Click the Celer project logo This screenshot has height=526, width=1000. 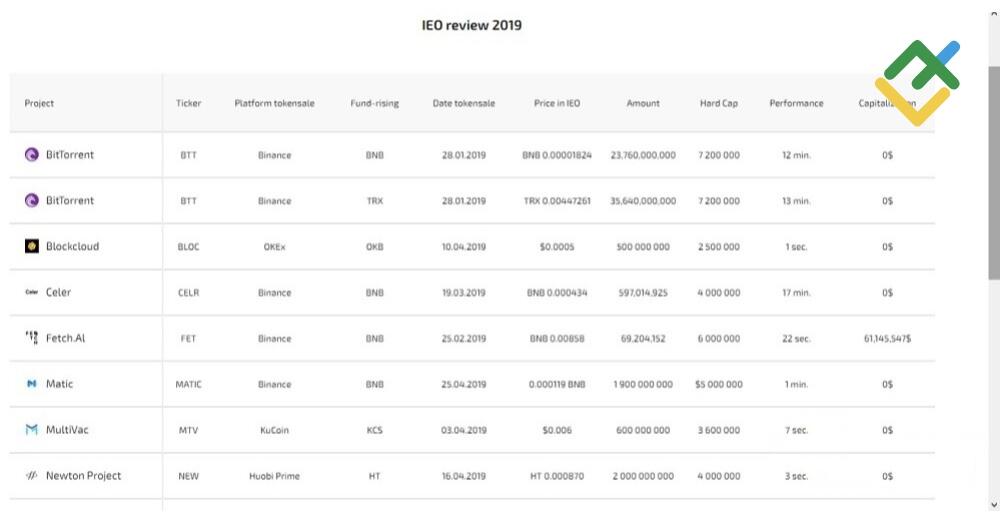tap(31, 292)
